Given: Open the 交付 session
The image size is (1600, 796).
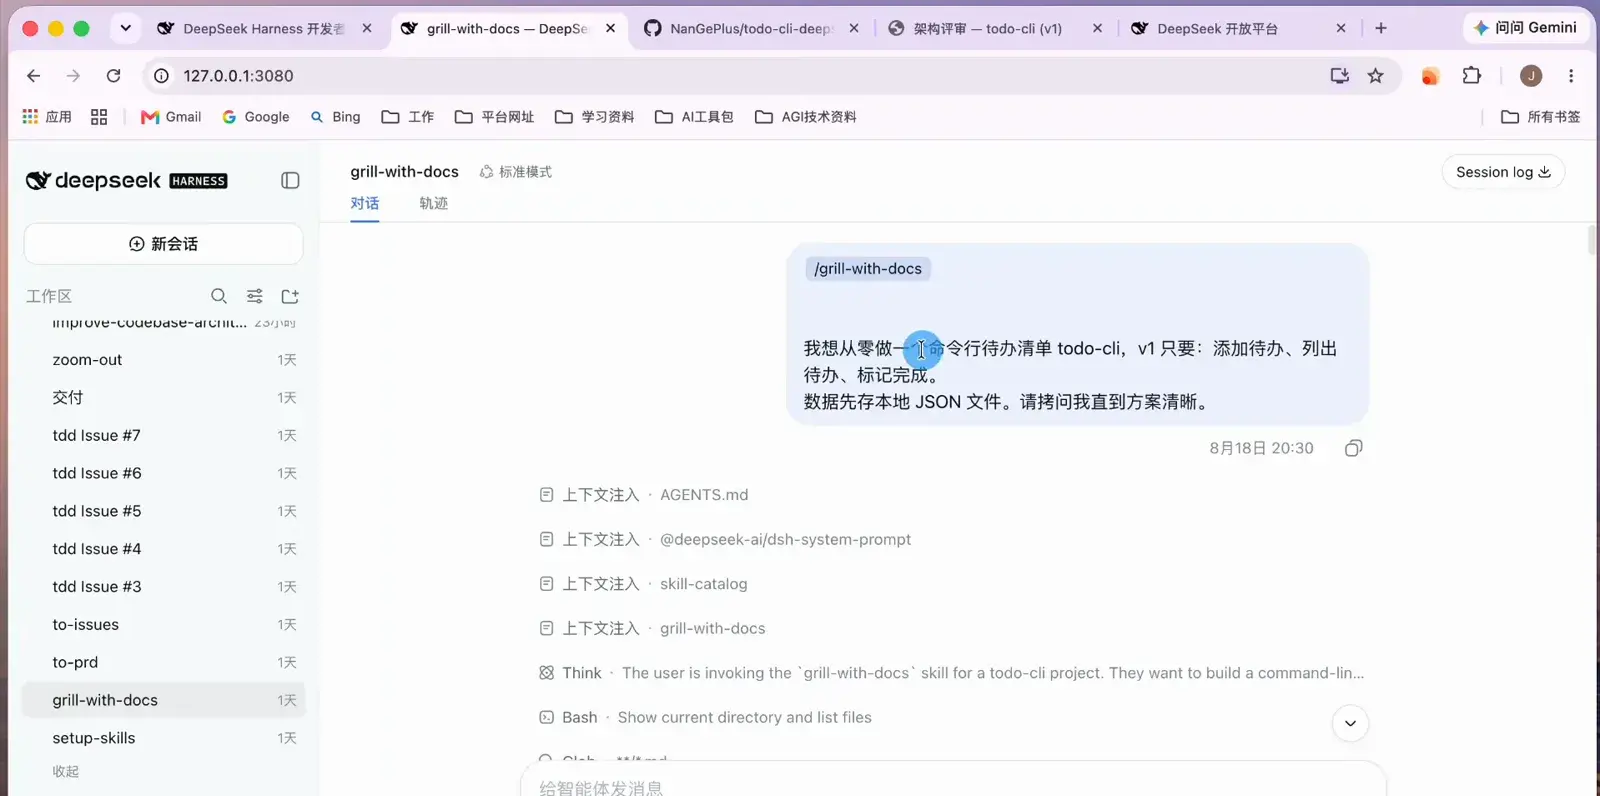Looking at the screenshot, I should (x=163, y=398).
